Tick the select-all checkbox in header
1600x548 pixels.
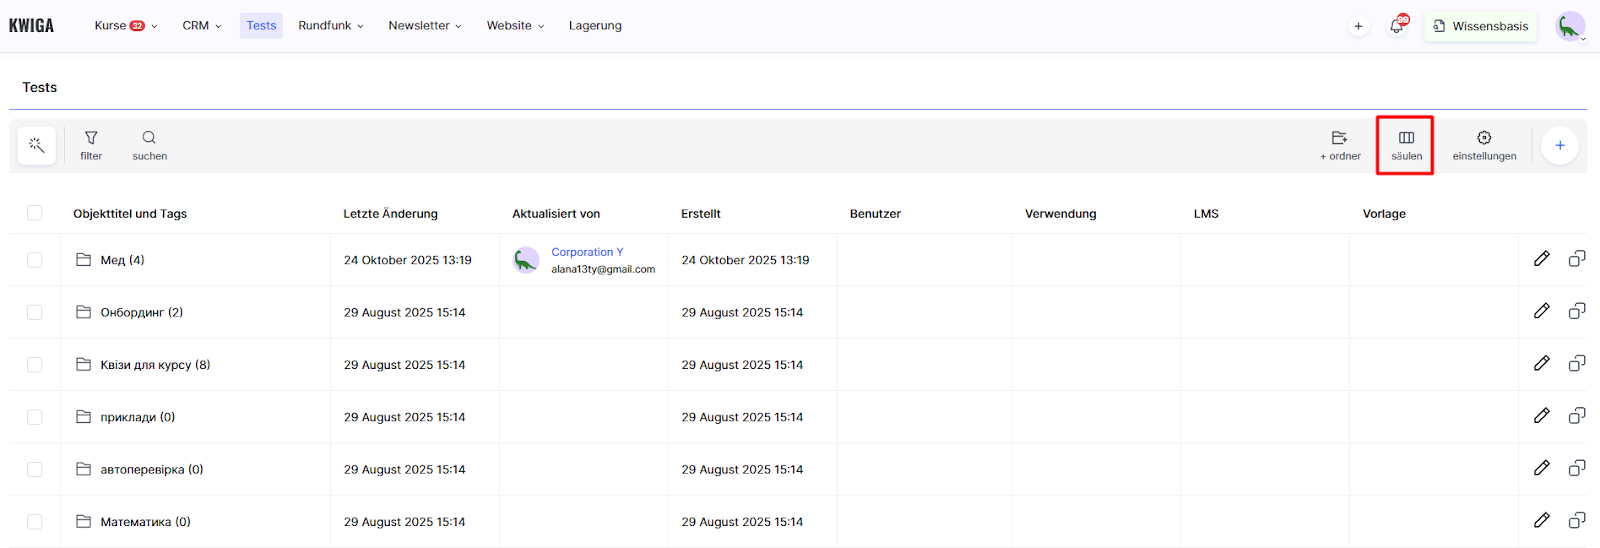pos(35,213)
